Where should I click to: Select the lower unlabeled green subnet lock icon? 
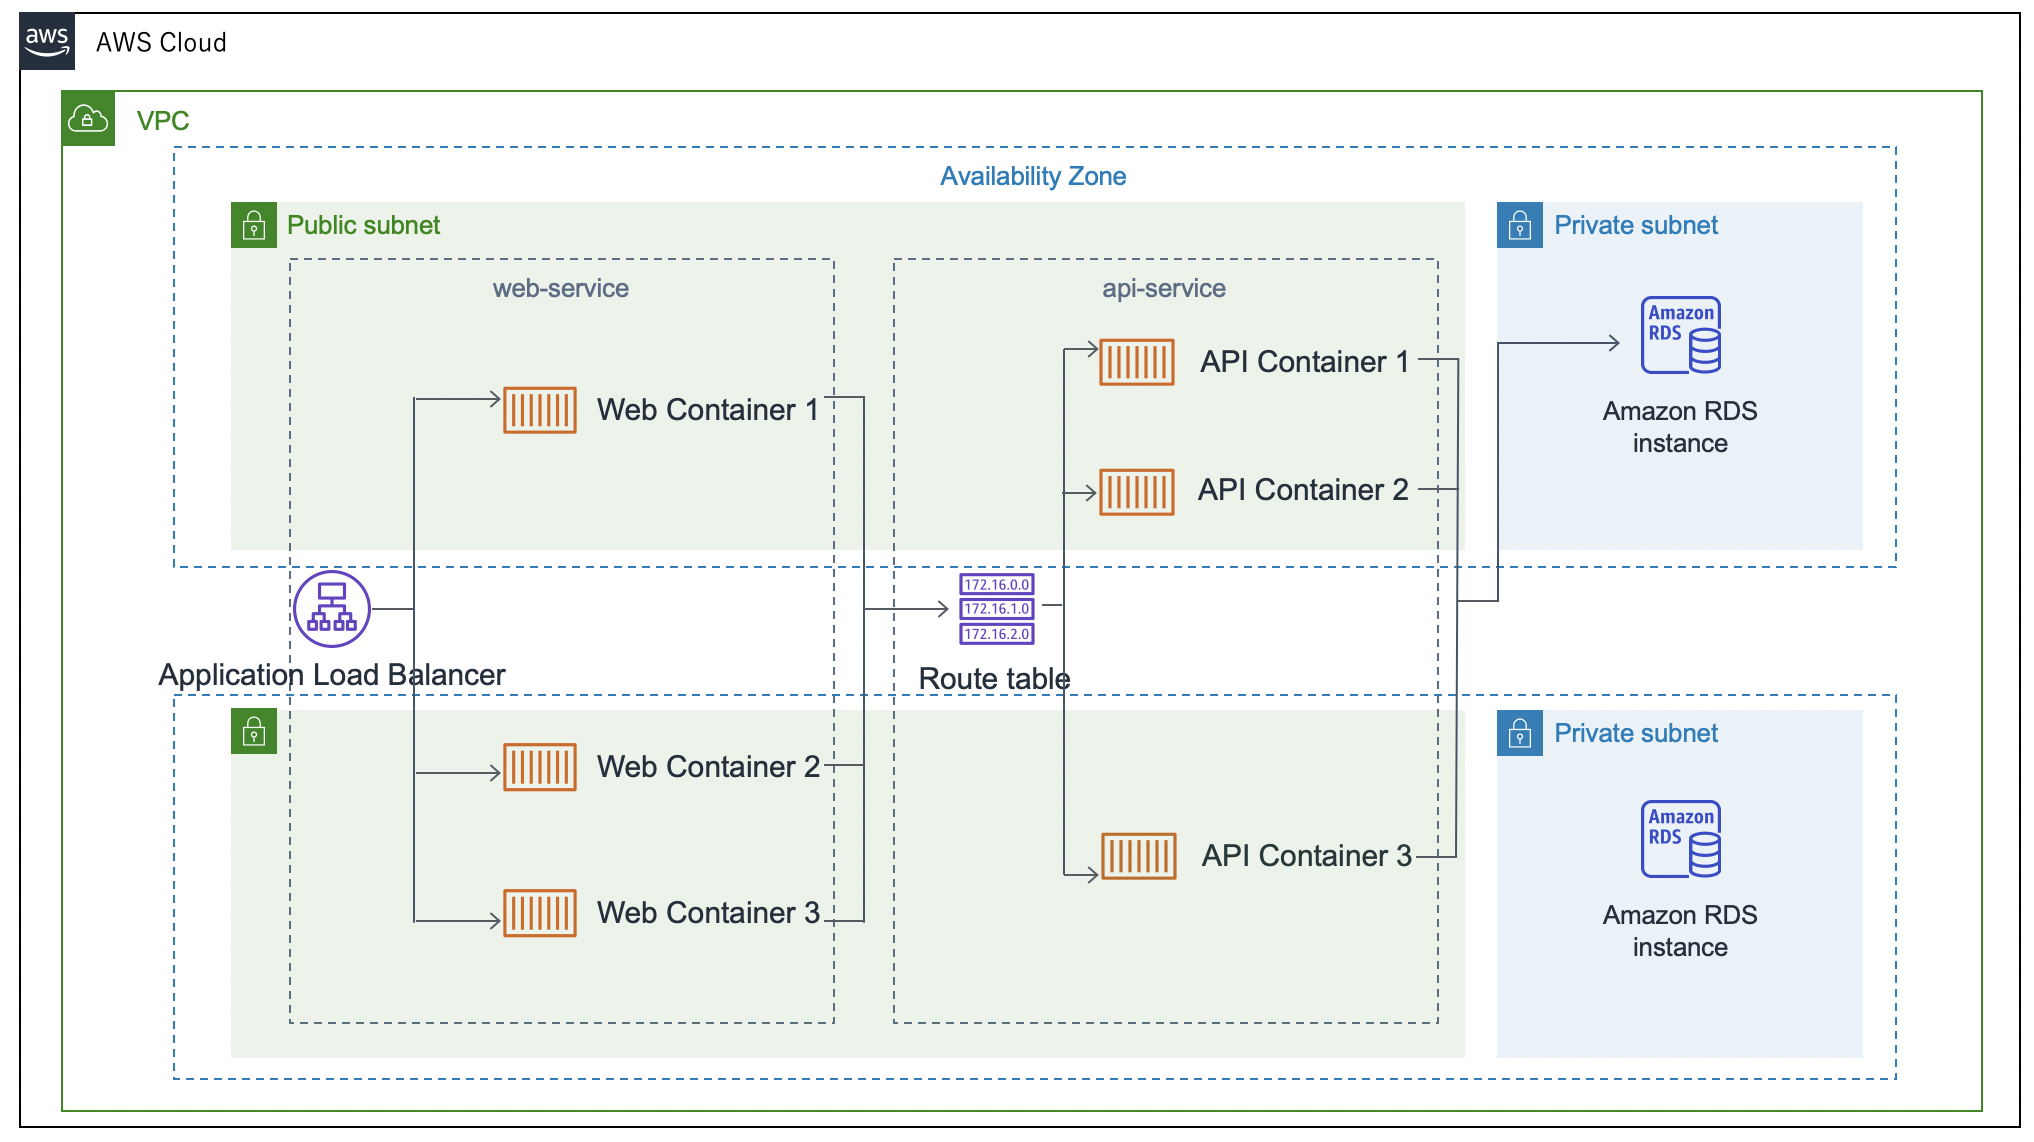[x=254, y=731]
